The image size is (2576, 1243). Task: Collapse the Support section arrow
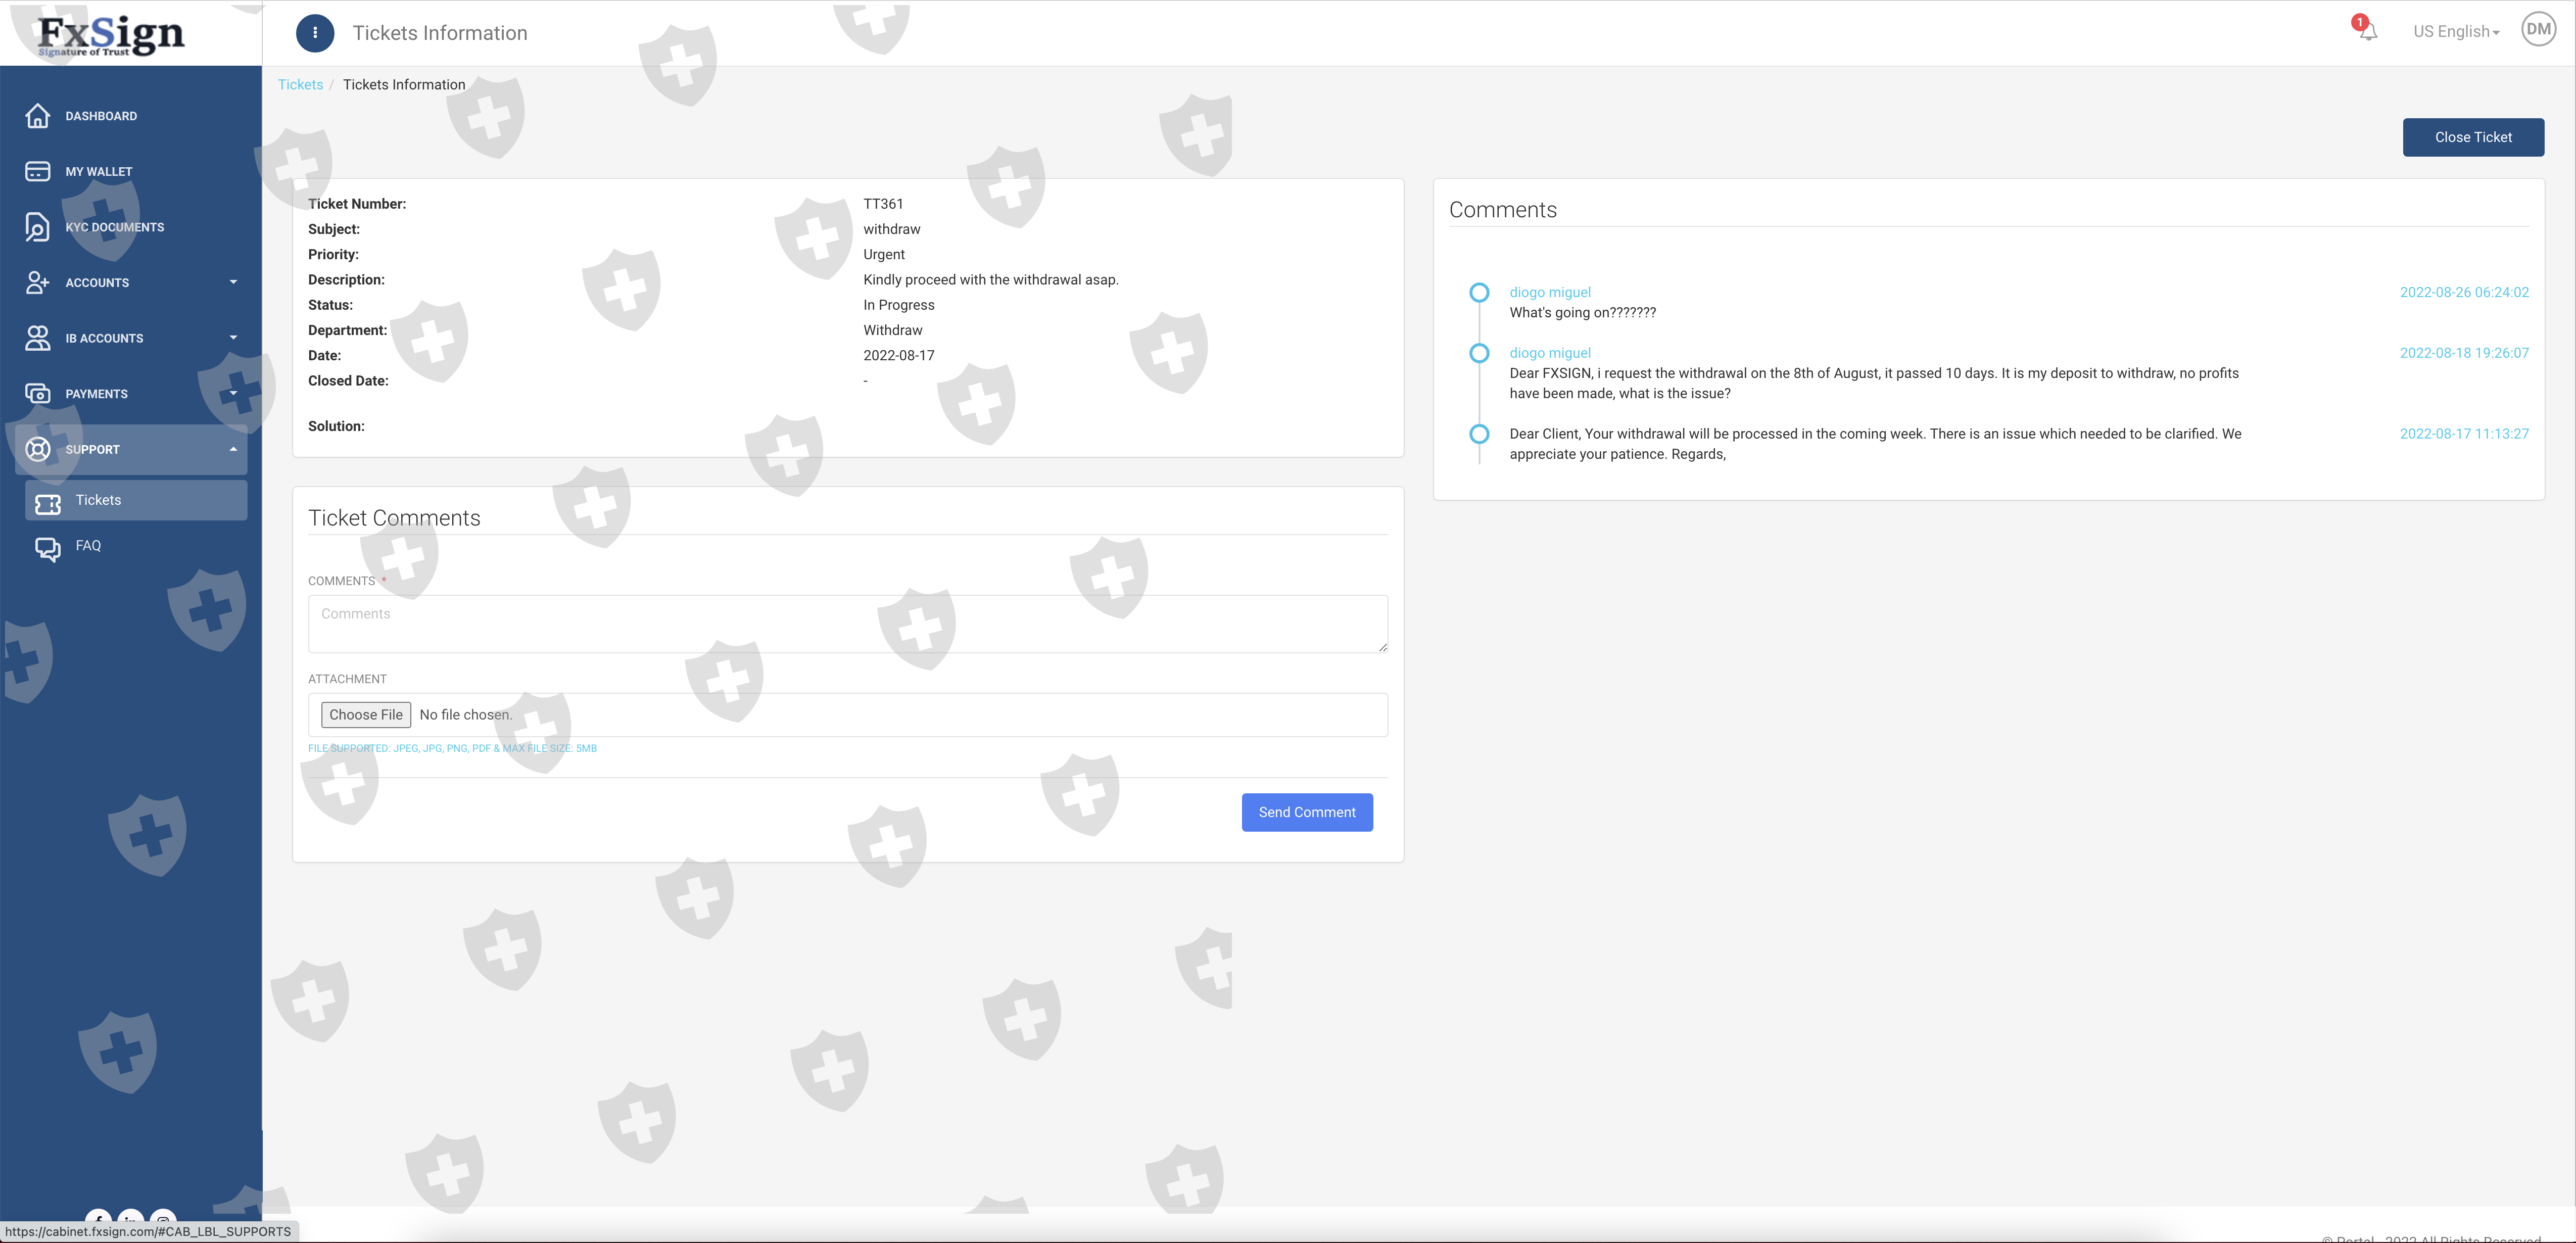pos(233,449)
